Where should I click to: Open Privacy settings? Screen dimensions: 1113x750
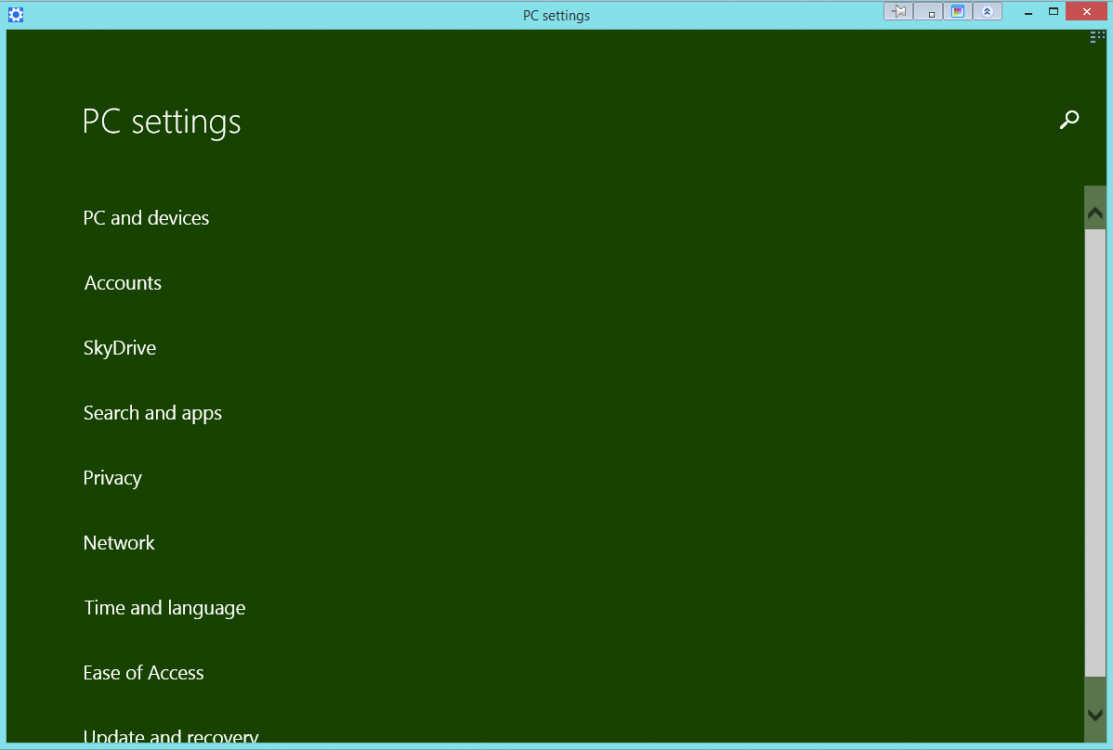[x=112, y=478]
